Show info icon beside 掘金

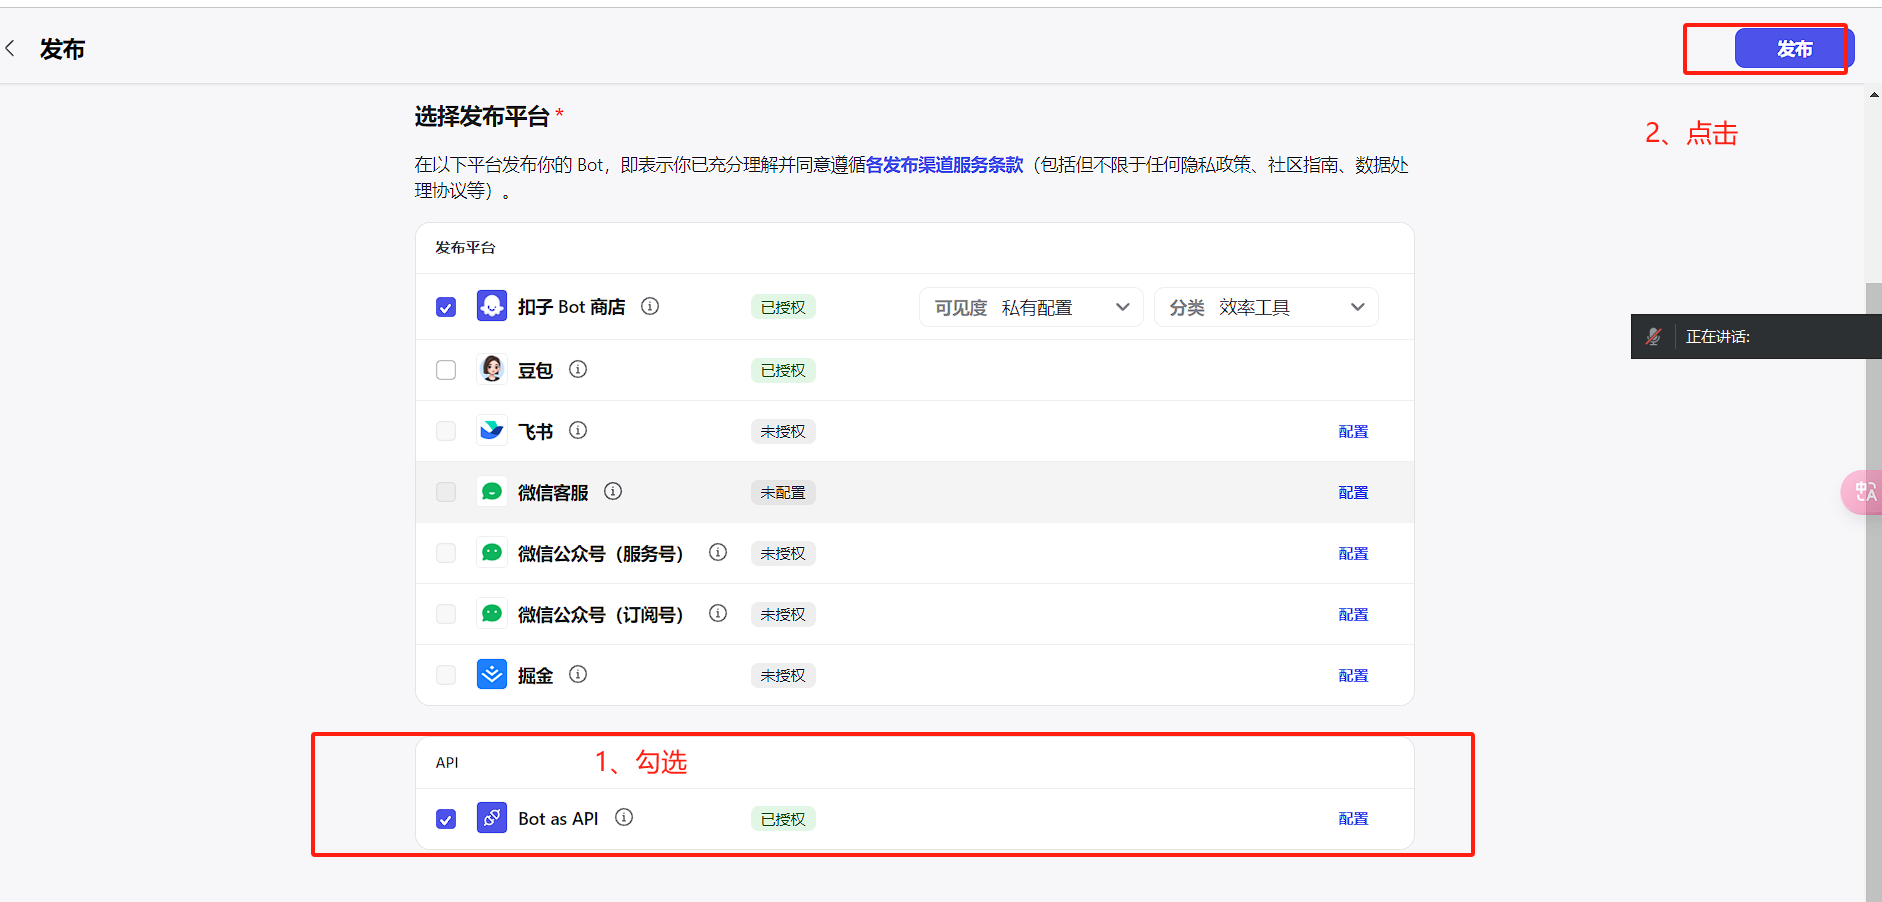pos(578,674)
